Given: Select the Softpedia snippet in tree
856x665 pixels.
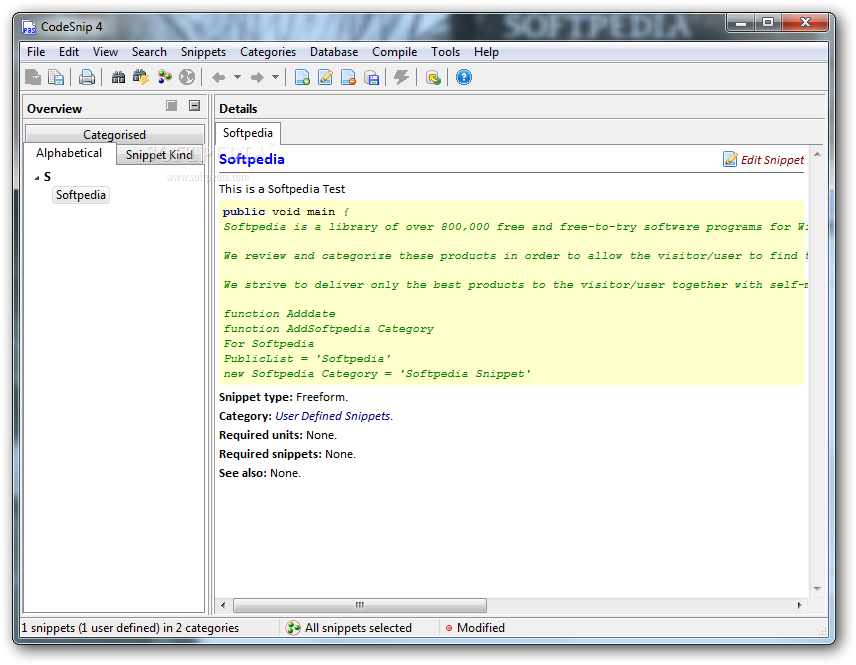Looking at the screenshot, I should coord(81,195).
